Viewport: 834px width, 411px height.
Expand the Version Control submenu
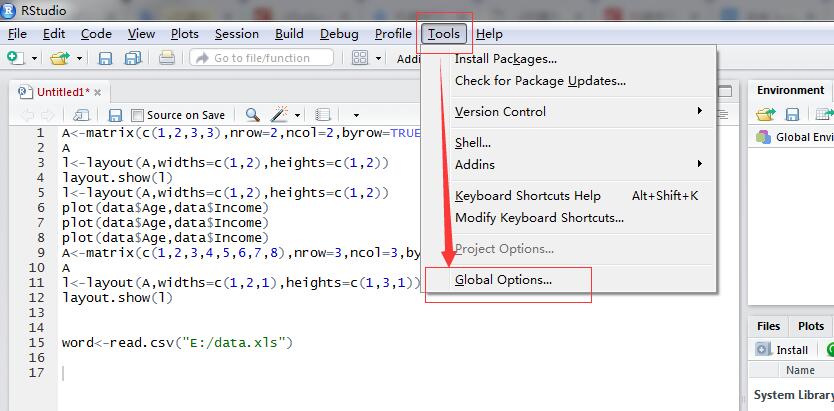pos(569,112)
